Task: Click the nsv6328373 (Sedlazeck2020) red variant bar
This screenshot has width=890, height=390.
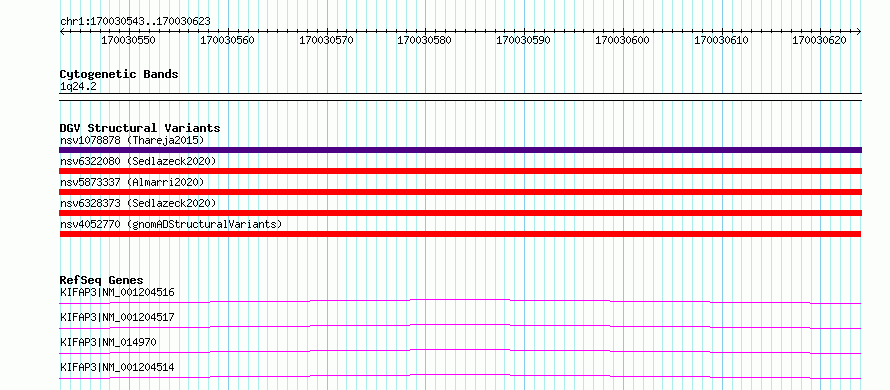Action: click(460, 213)
